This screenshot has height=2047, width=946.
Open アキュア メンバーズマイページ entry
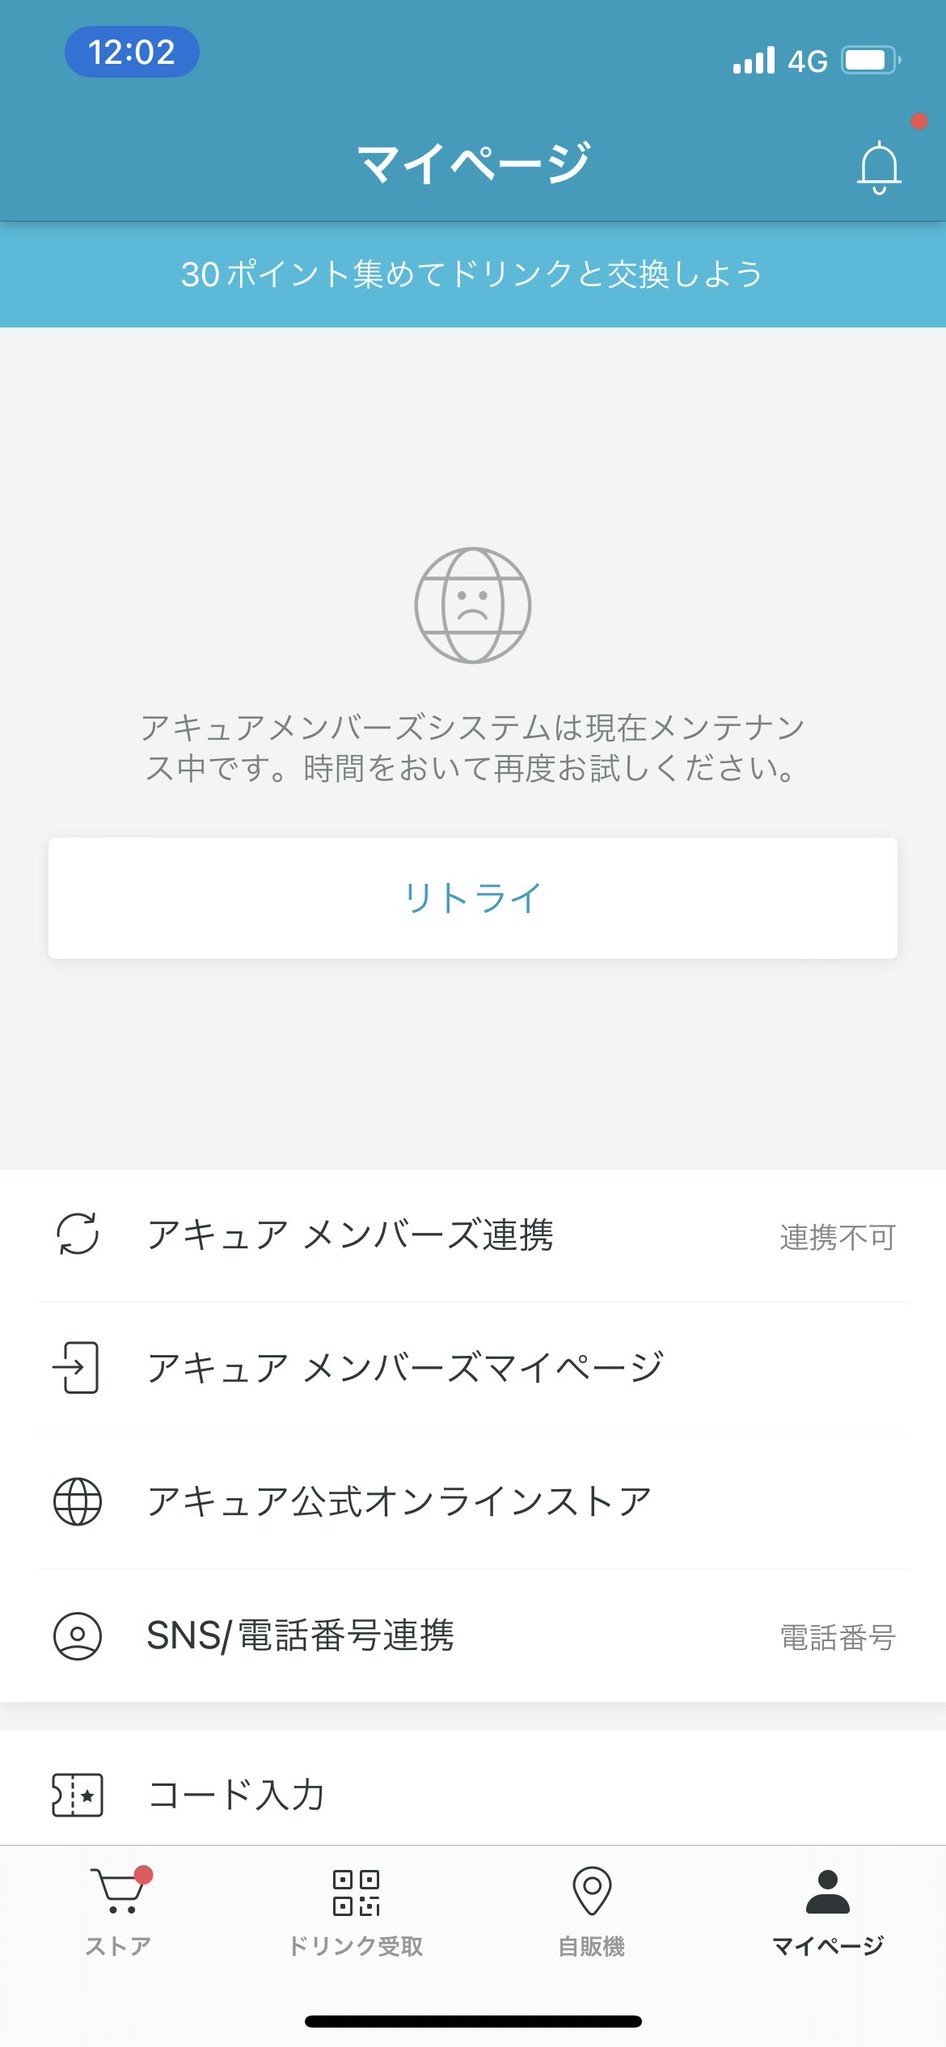(x=405, y=1367)
